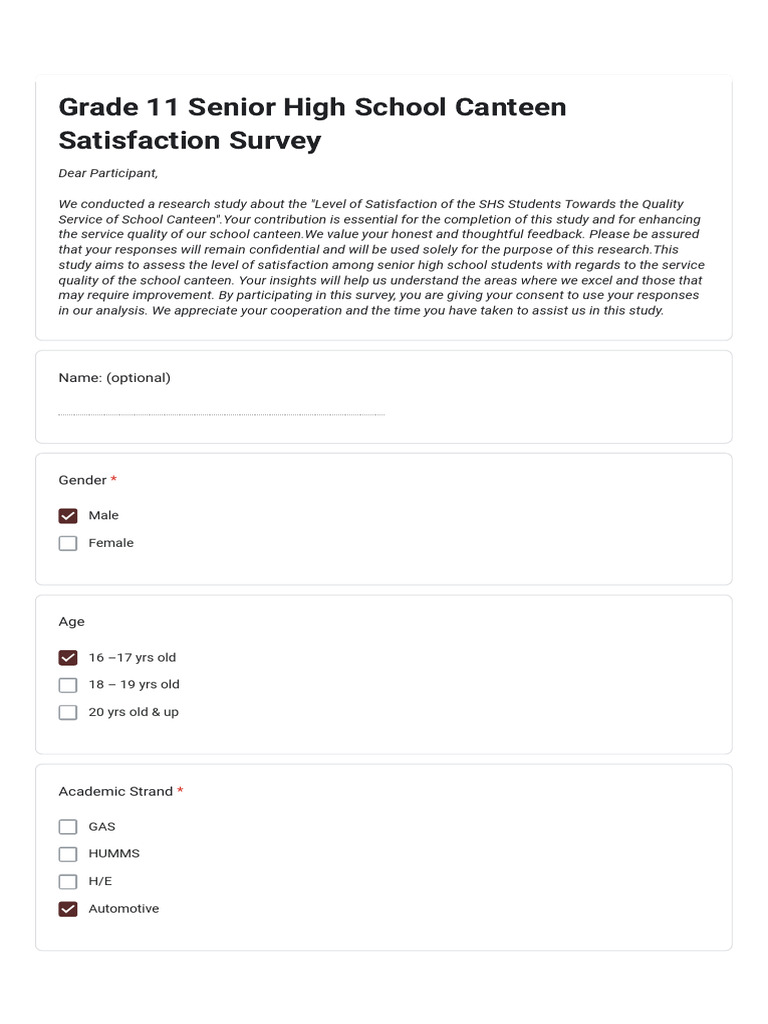Screen dimensions: 768x1024
Task: Select the 18 – 19 yrs old checkbox
Action: pos(68,685)
